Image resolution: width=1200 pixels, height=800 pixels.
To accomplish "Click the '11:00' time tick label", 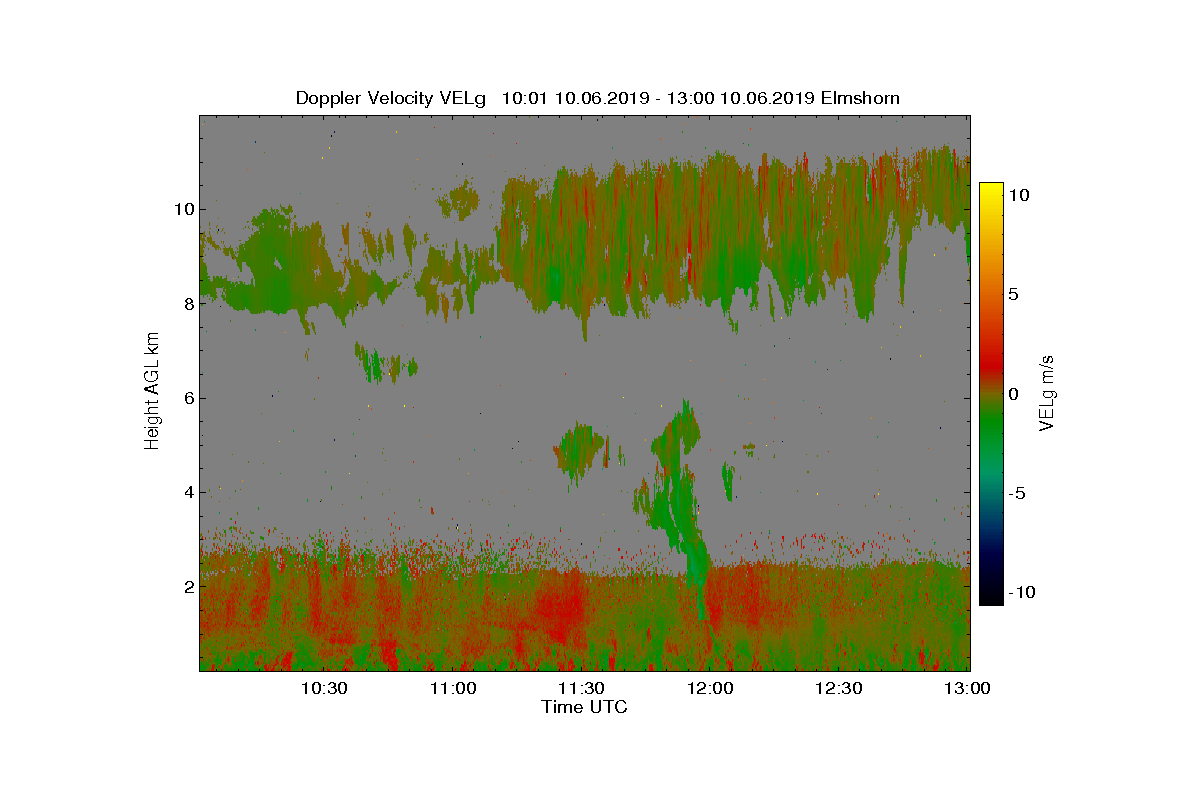I will (x=453, y=688).
